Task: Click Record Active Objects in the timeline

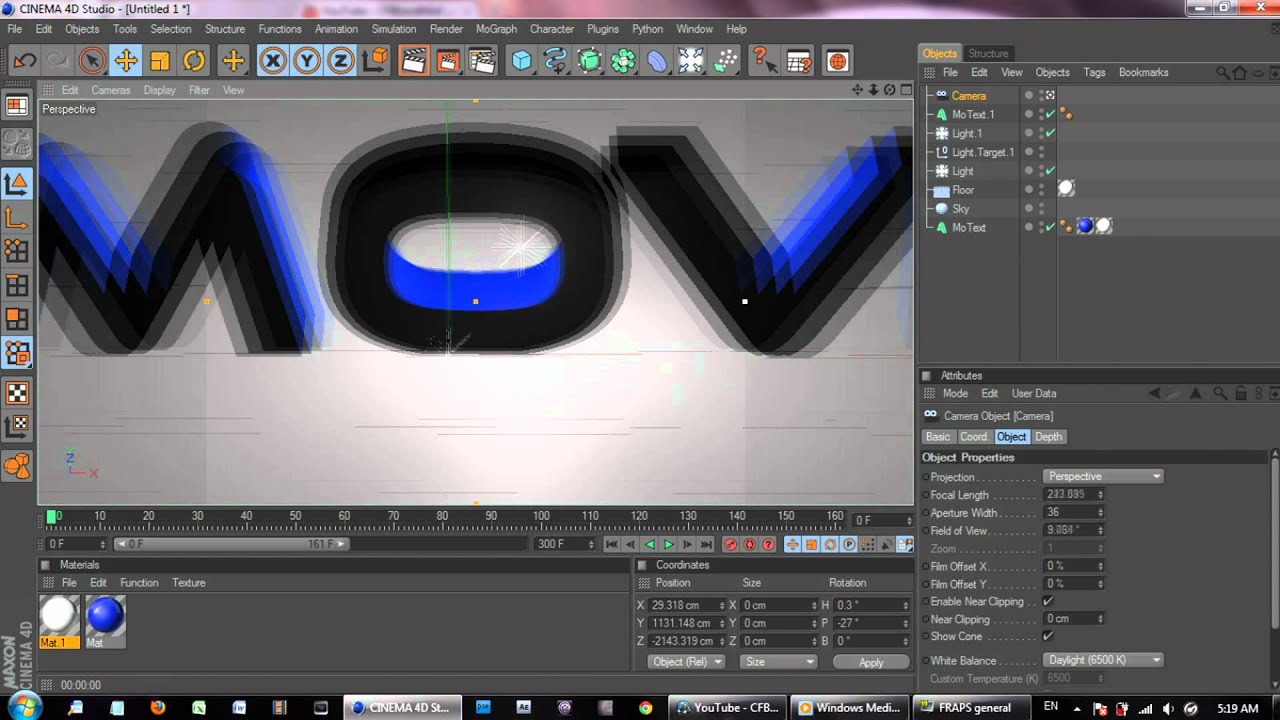Action: coord(731,545)
